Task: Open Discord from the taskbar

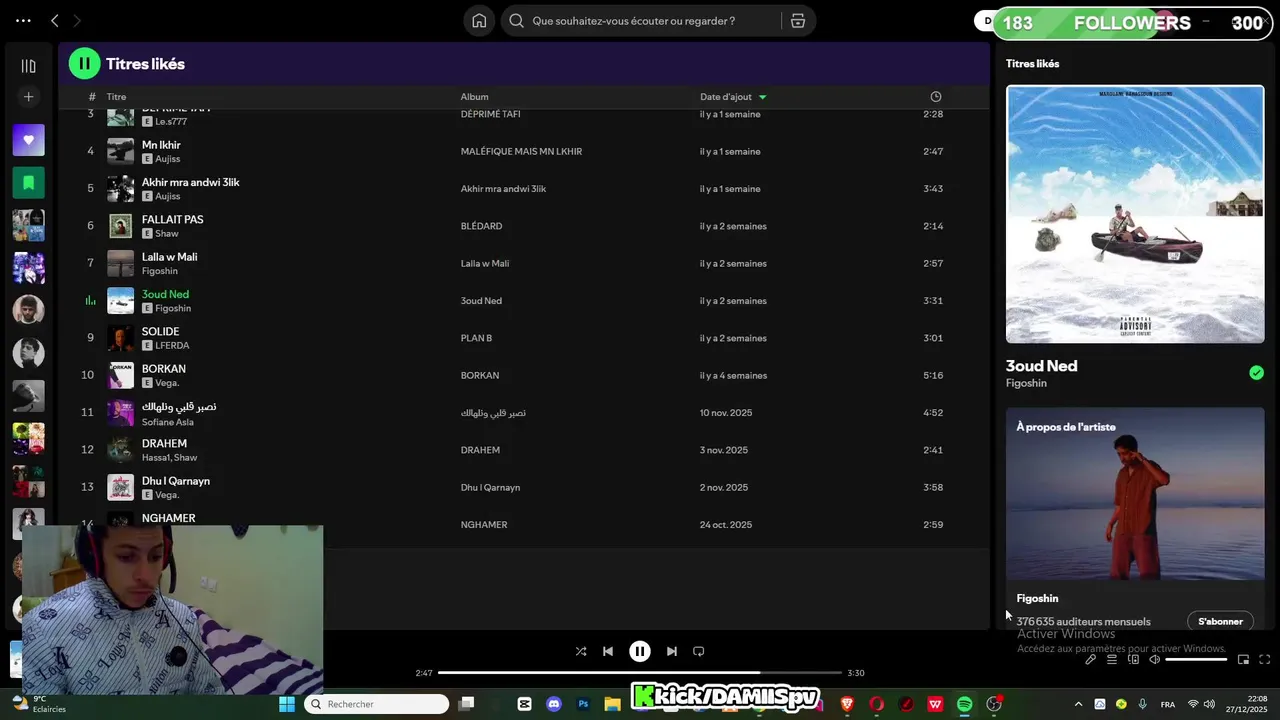Action: (x=554, y=704)
